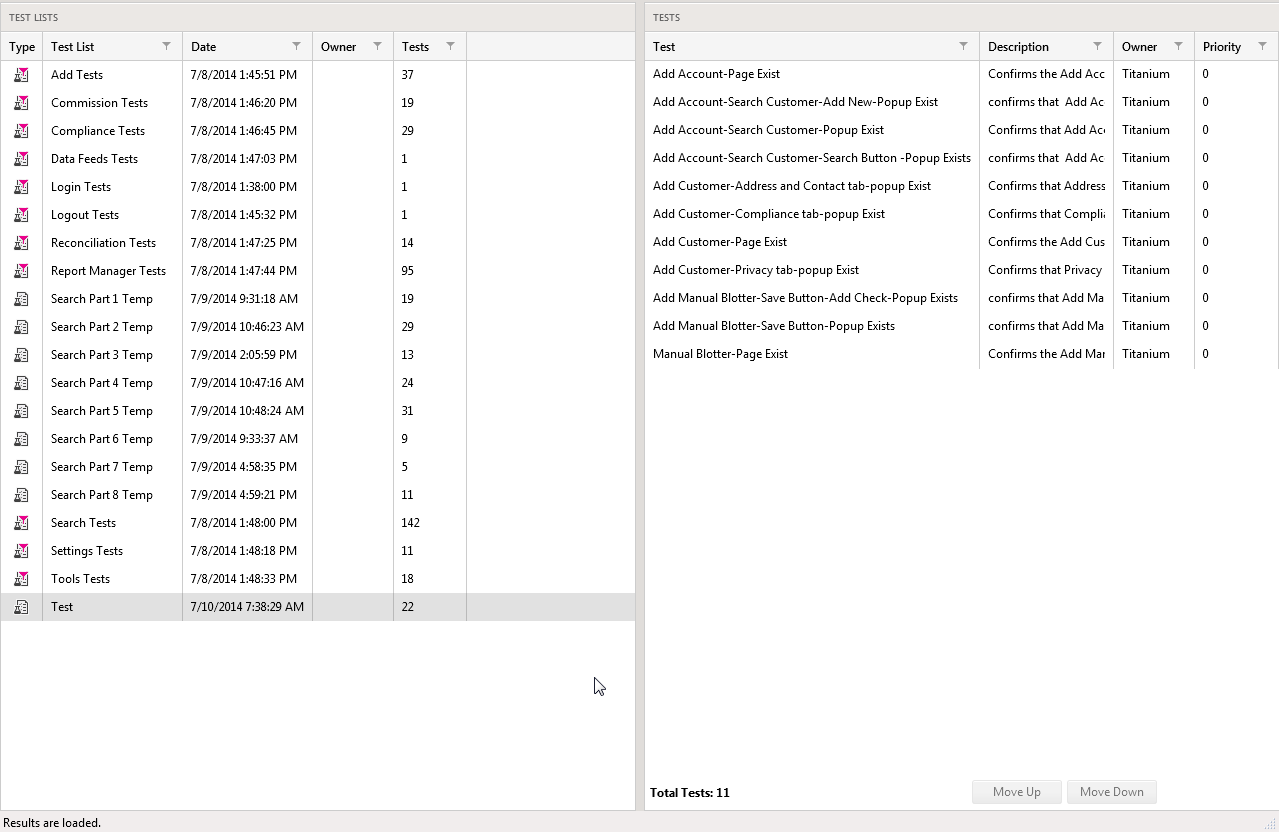The width and height of the screenshot is (1279, 832).
Task: Sort by the Type column header
Action: click(21, 47)
